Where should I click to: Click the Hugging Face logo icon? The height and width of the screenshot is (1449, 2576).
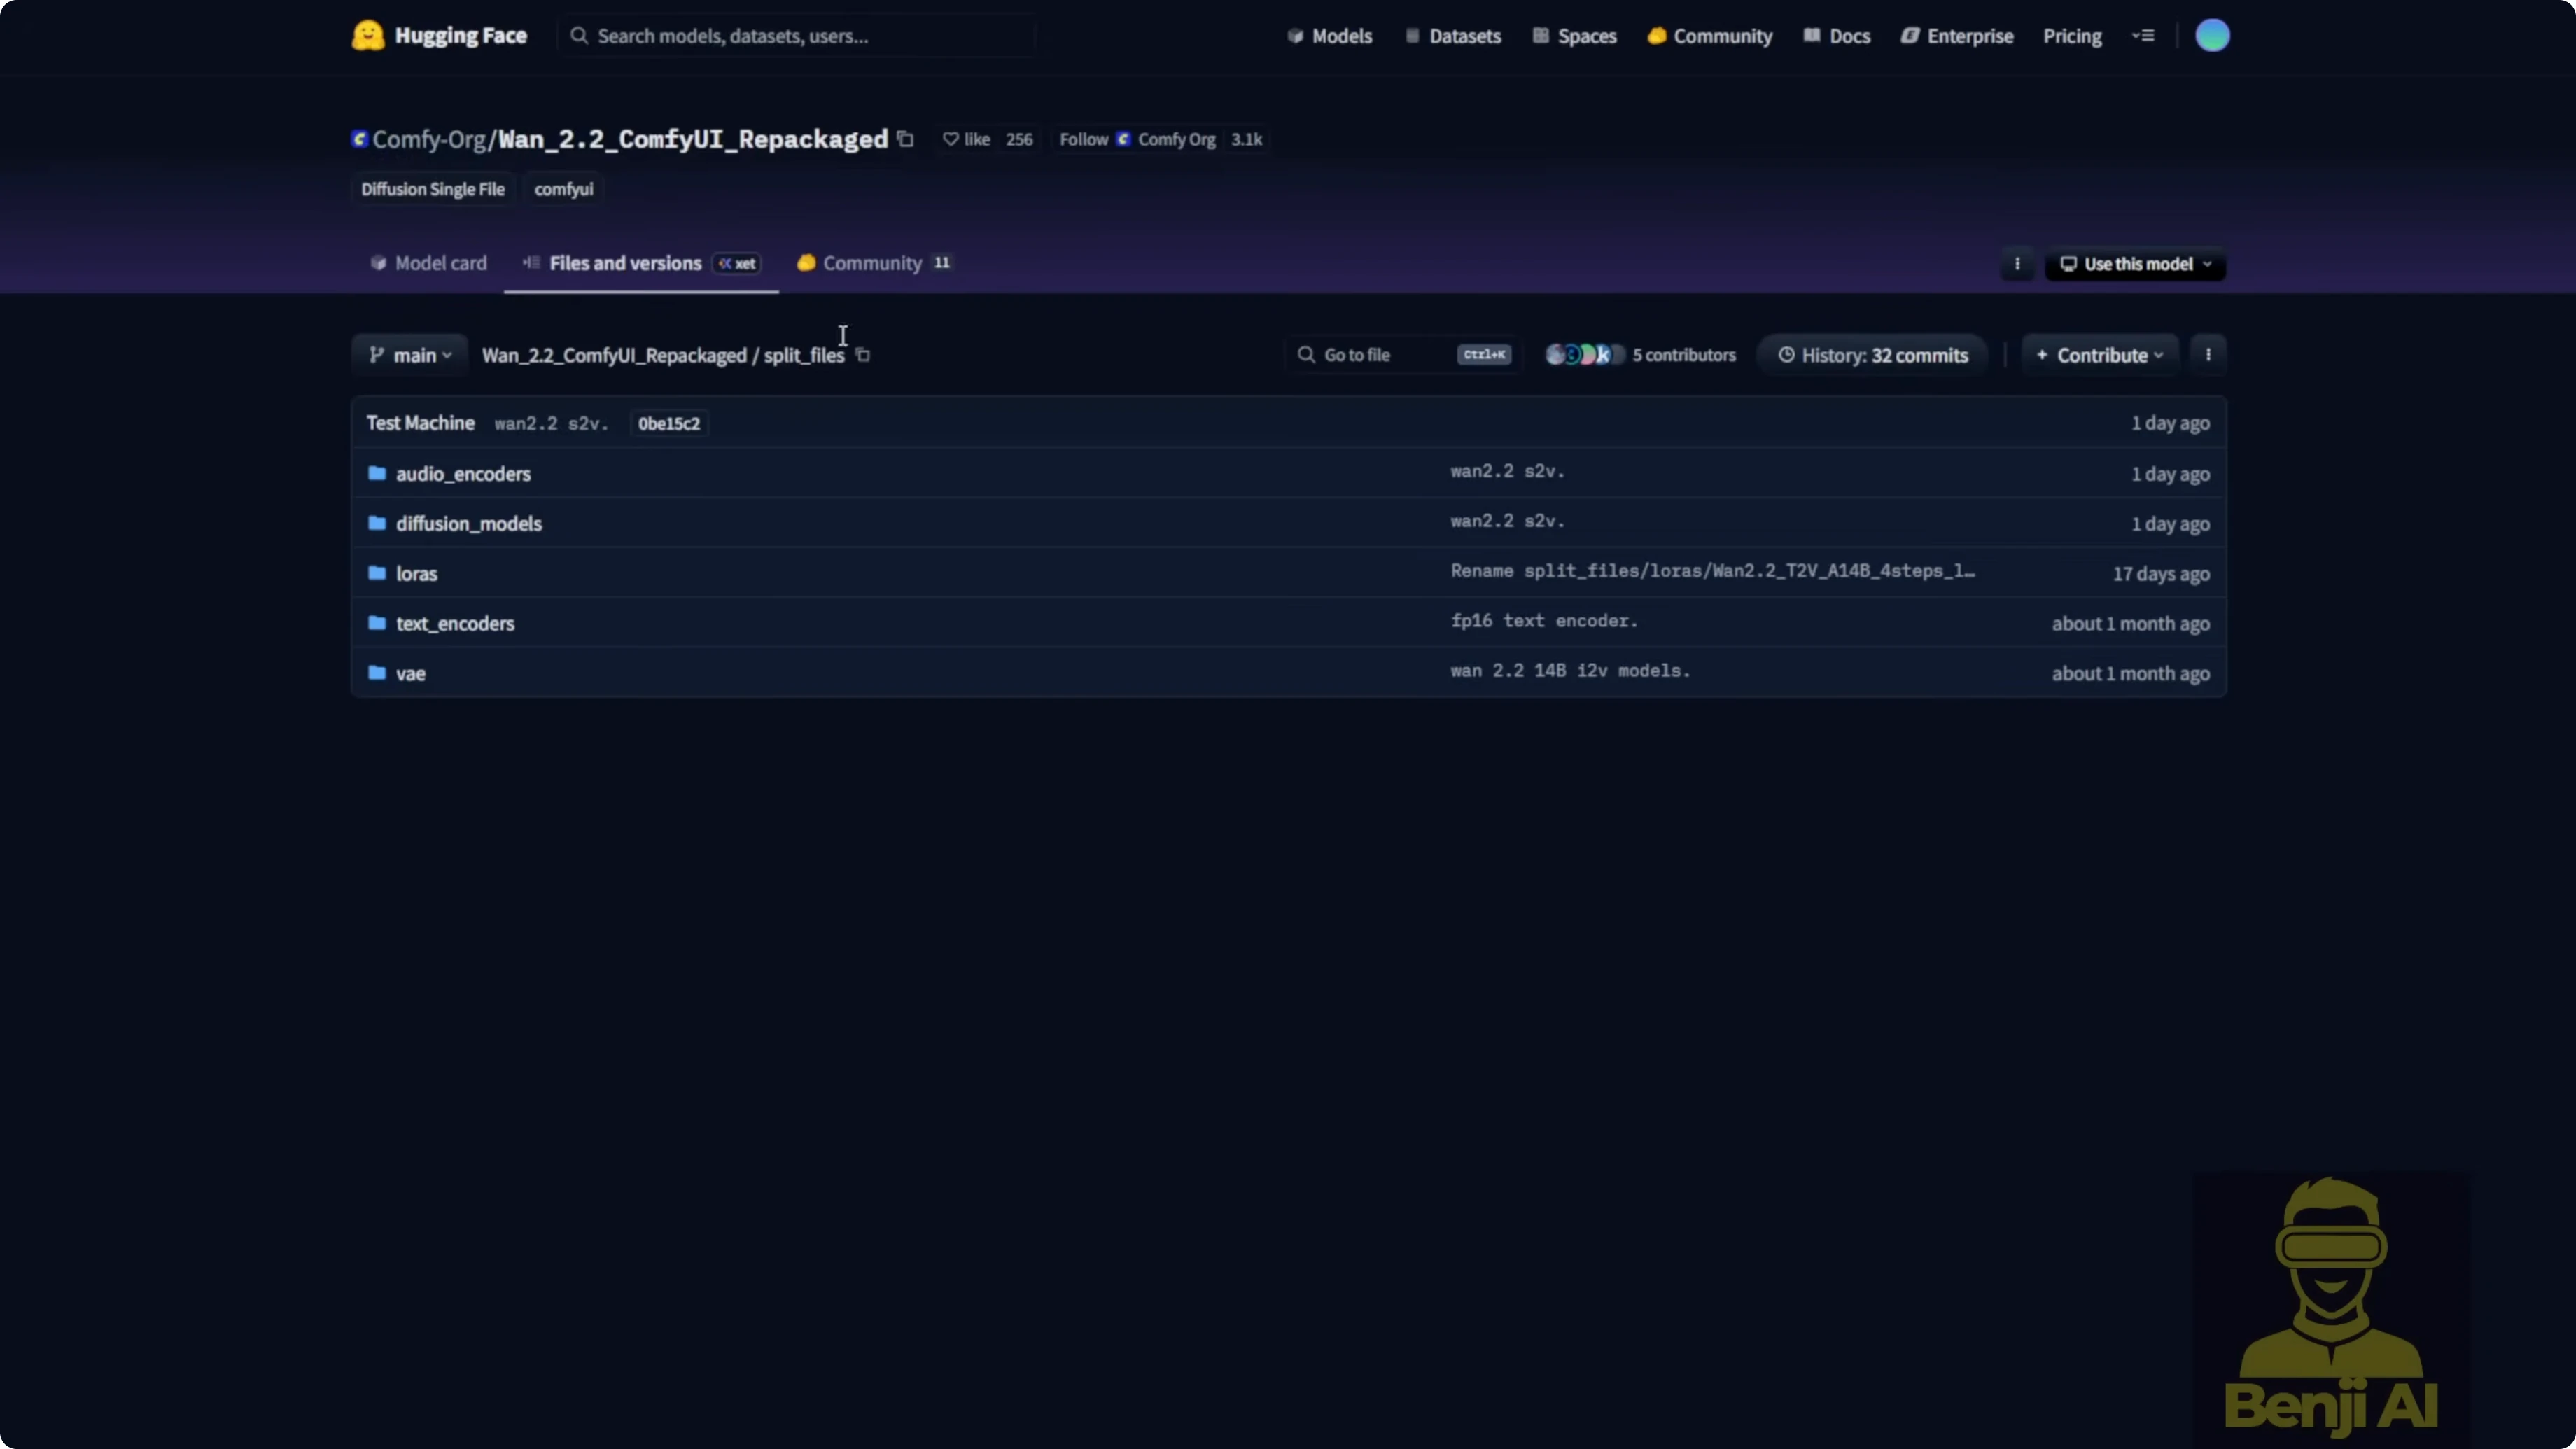click(368, 36)
